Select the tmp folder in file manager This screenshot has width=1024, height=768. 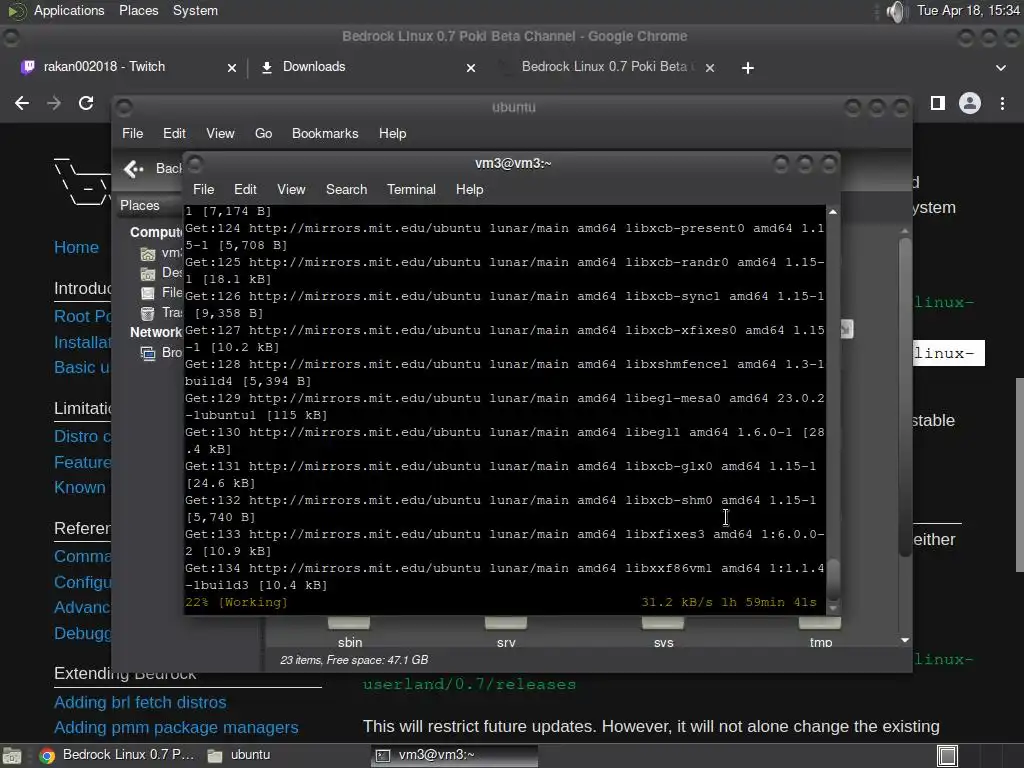820,632
